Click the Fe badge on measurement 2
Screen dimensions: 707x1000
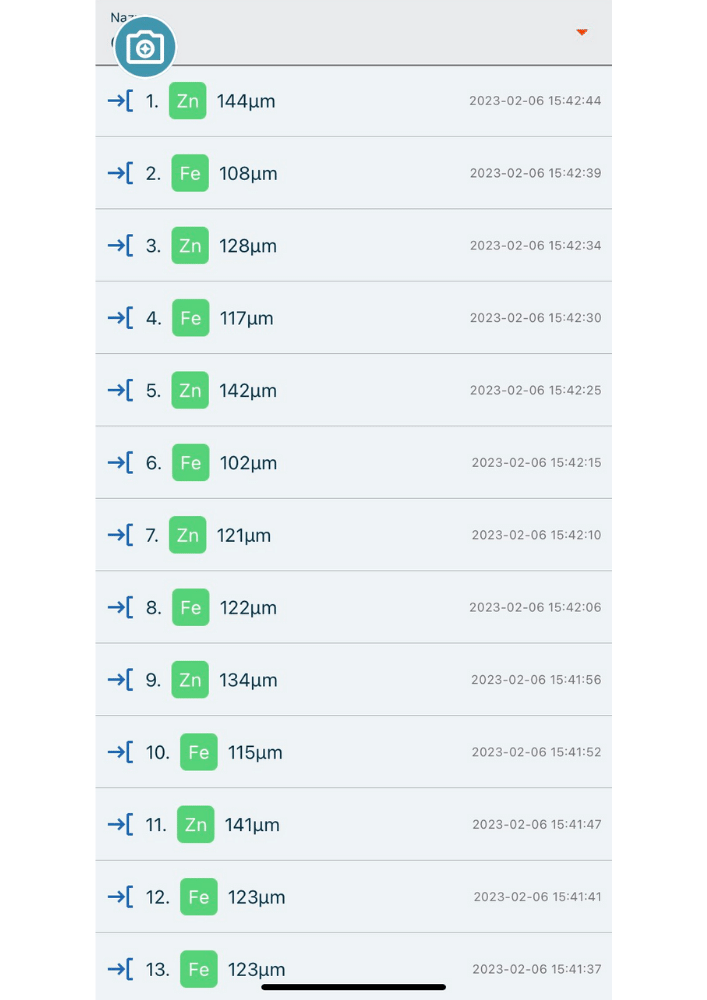[190, 173]
